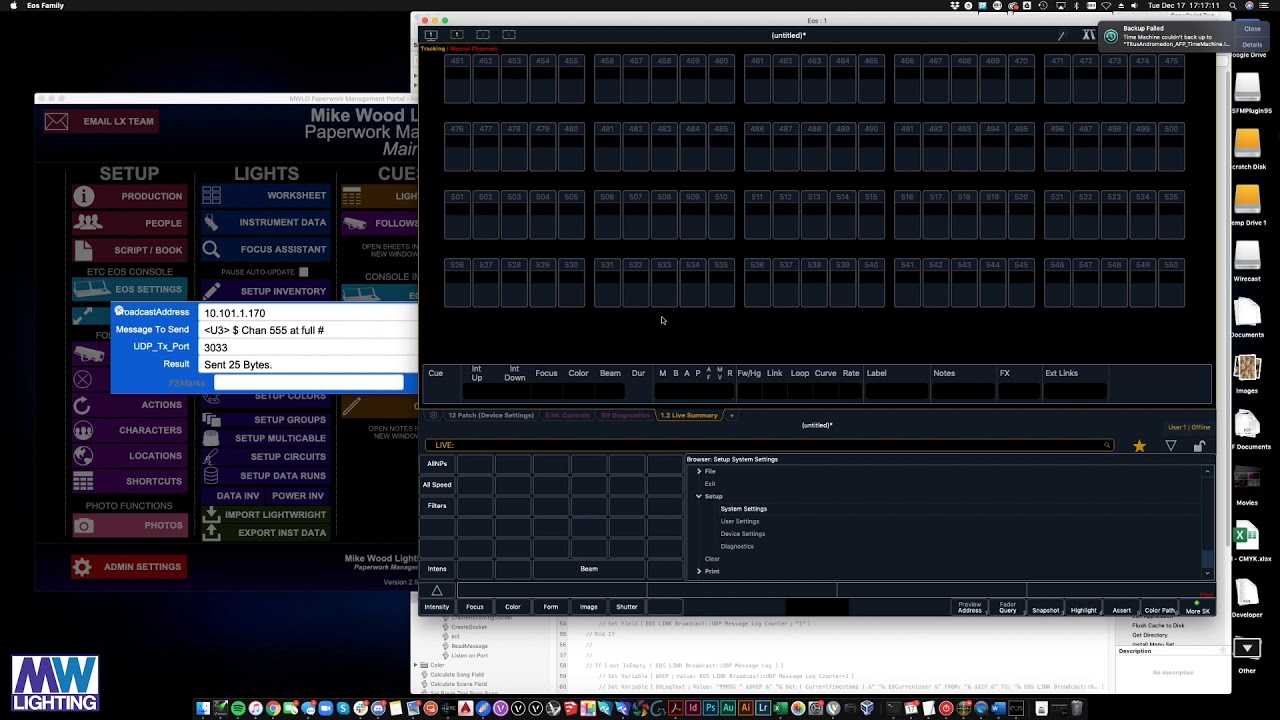Click the EOS Settings console icon
Screen dimensions: 1280x720
pos(92,289)
